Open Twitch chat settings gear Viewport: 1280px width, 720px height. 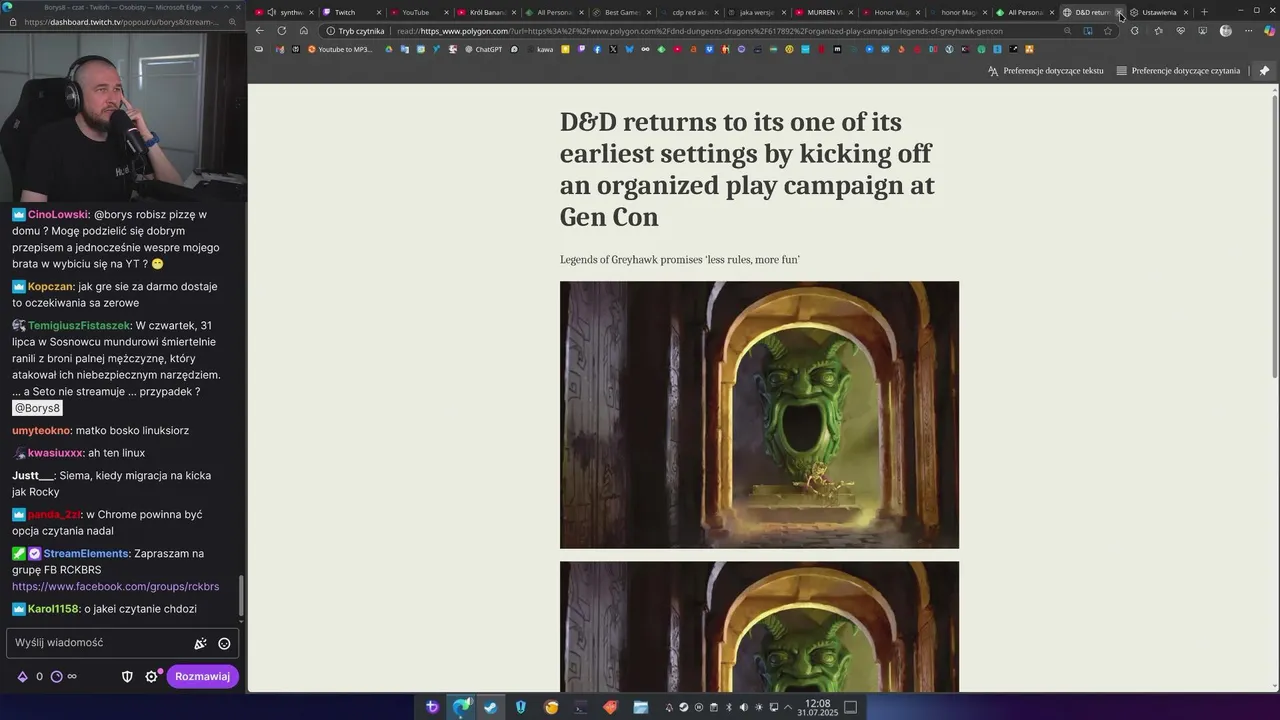click(x=152, y=677)
